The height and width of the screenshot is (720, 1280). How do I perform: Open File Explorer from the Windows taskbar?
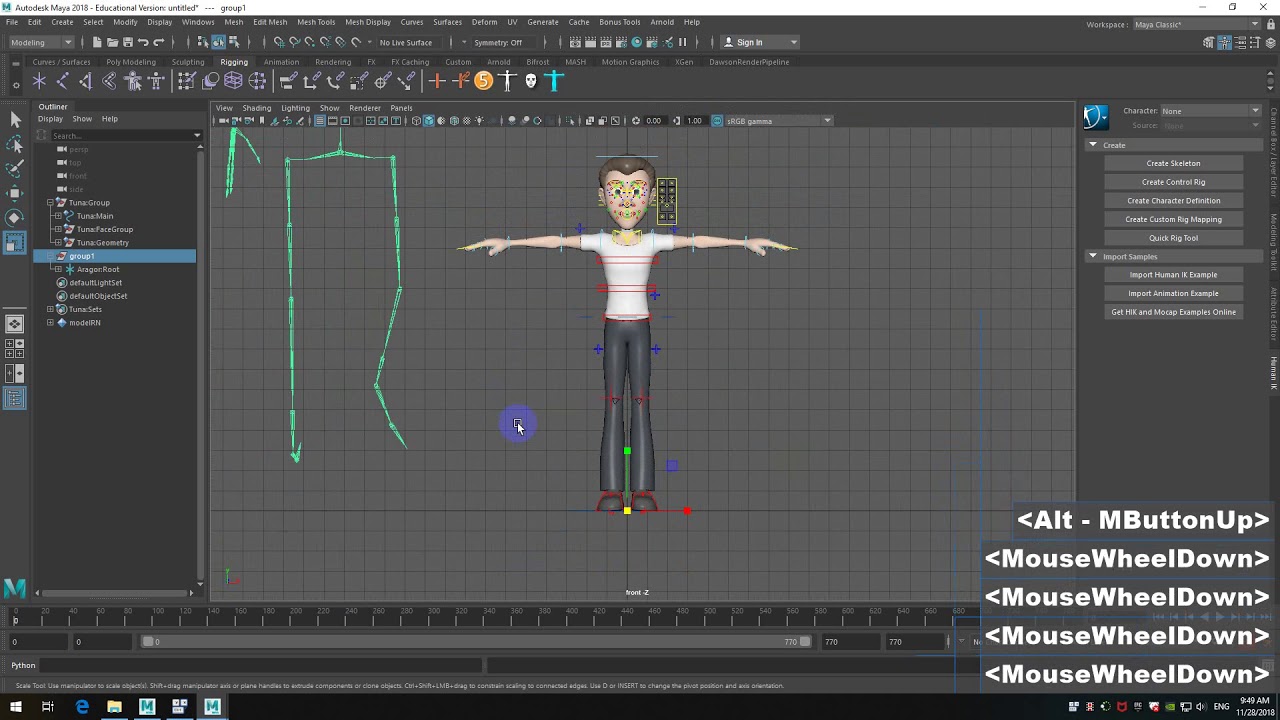pos(114,707)
